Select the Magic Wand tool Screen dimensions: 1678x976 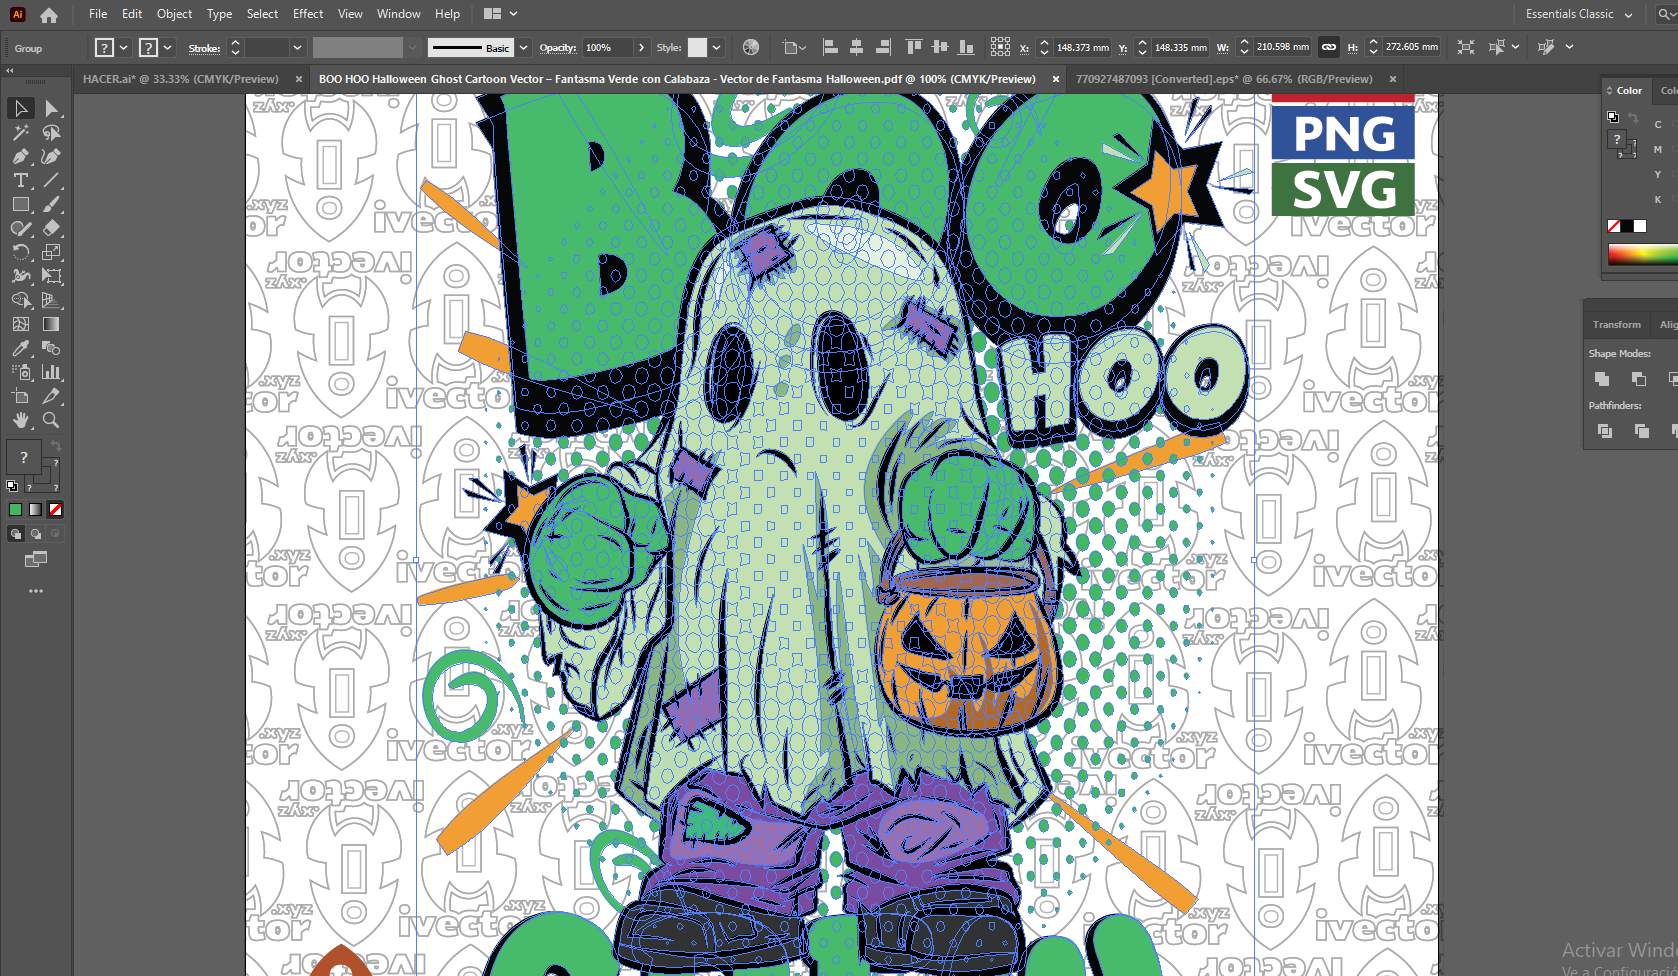click(x=20, y=132)
